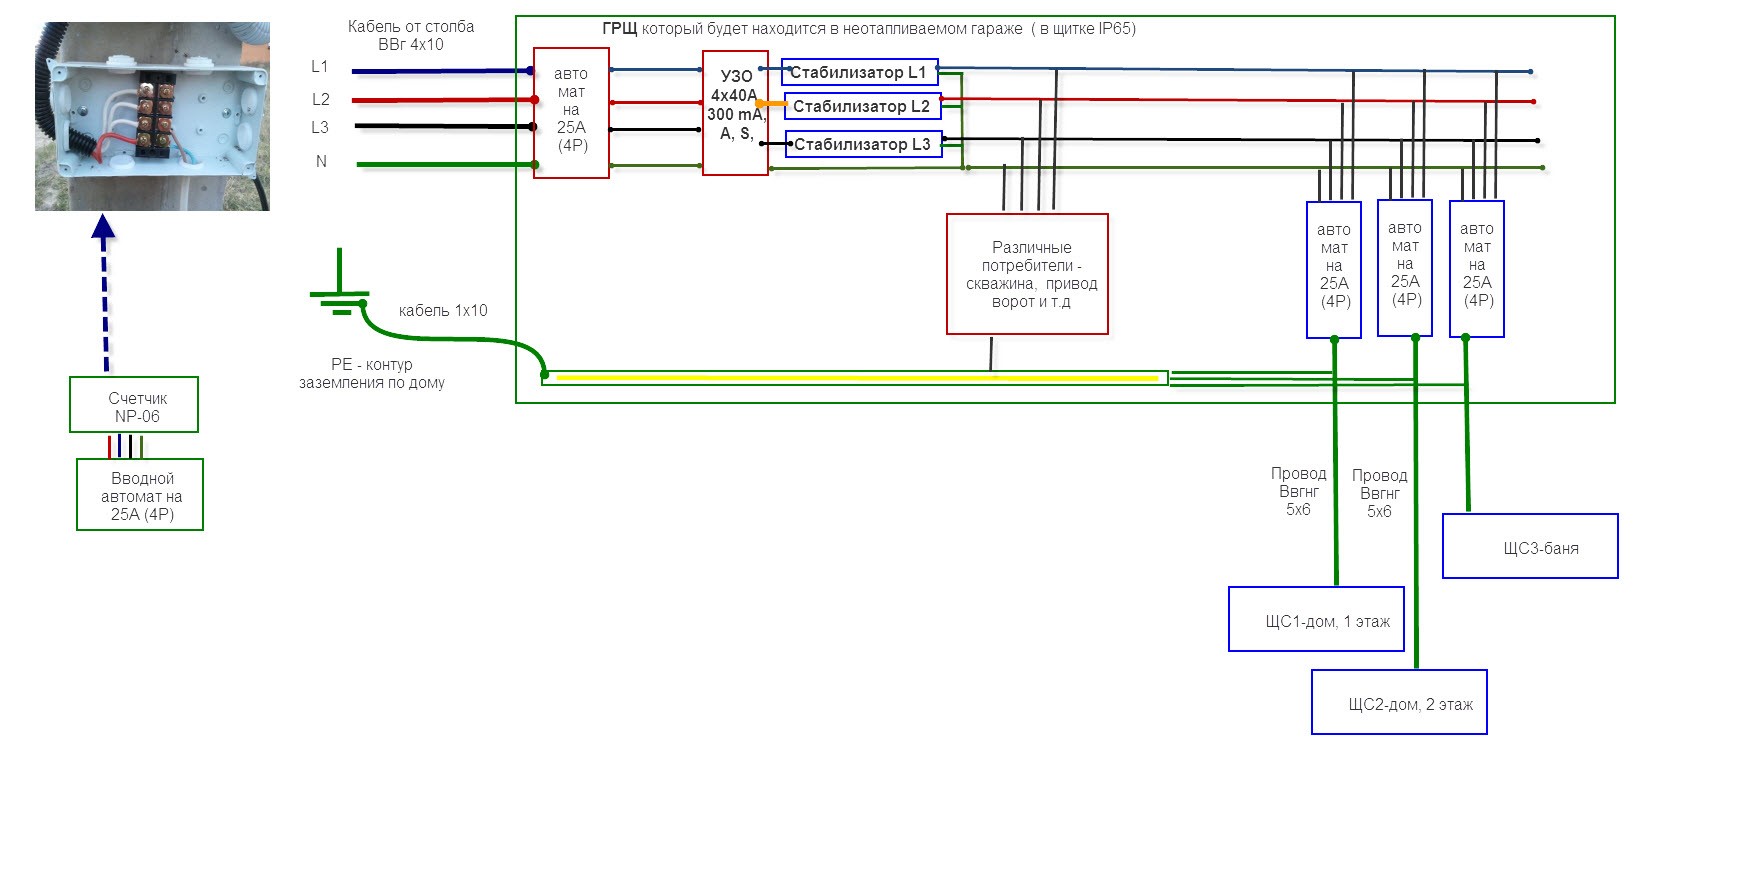Click the ЩС3-баня box
Viewport: 1741px width, 869px height.
(1530, 546)
